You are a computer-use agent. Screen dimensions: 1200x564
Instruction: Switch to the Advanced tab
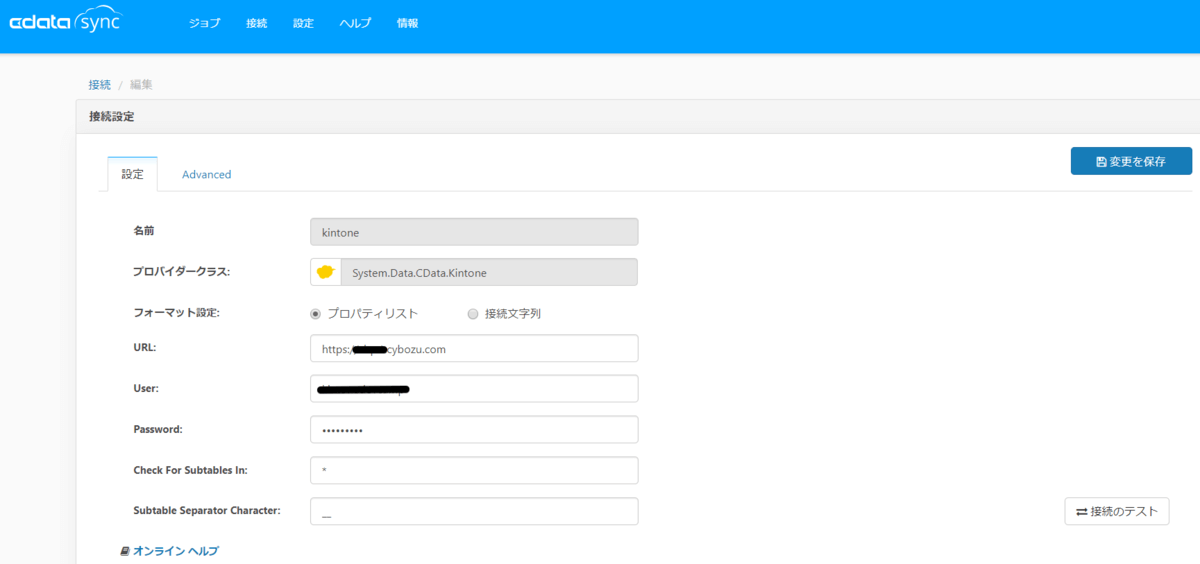(x=206, y=174)
